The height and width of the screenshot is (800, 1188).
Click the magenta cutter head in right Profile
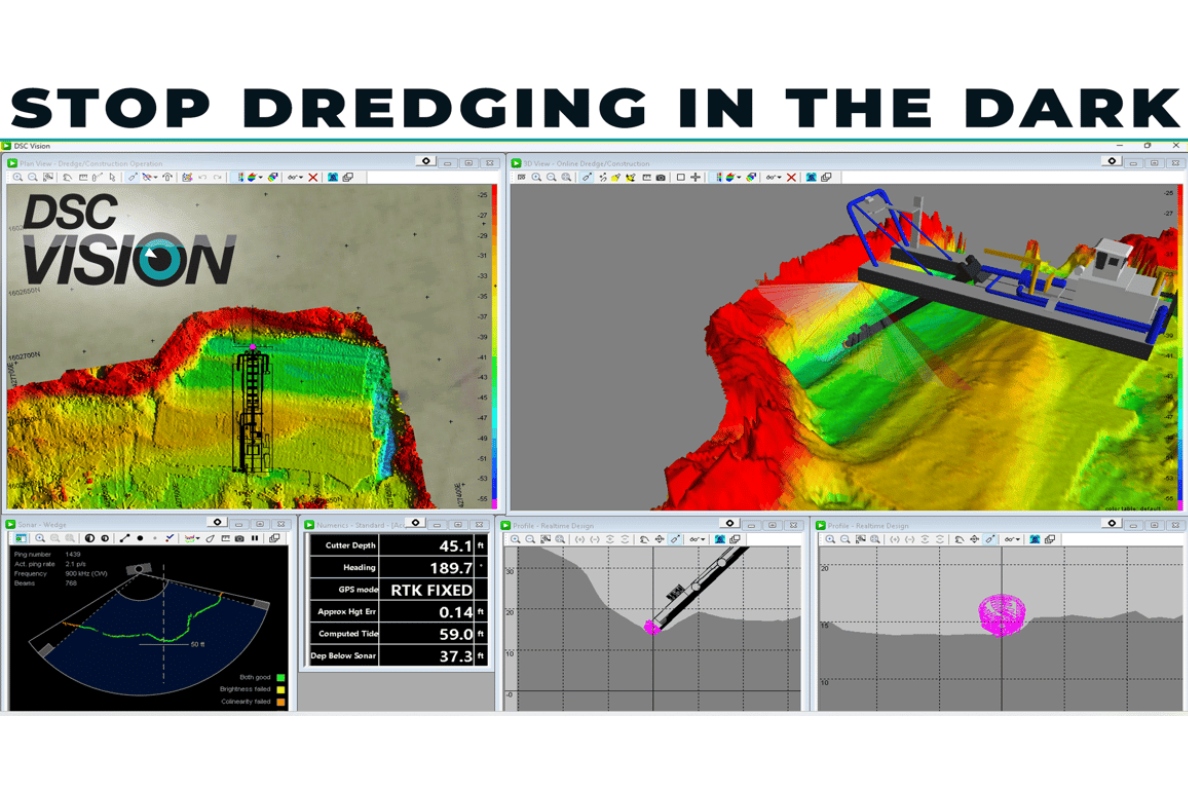[x=1002, y=614]
